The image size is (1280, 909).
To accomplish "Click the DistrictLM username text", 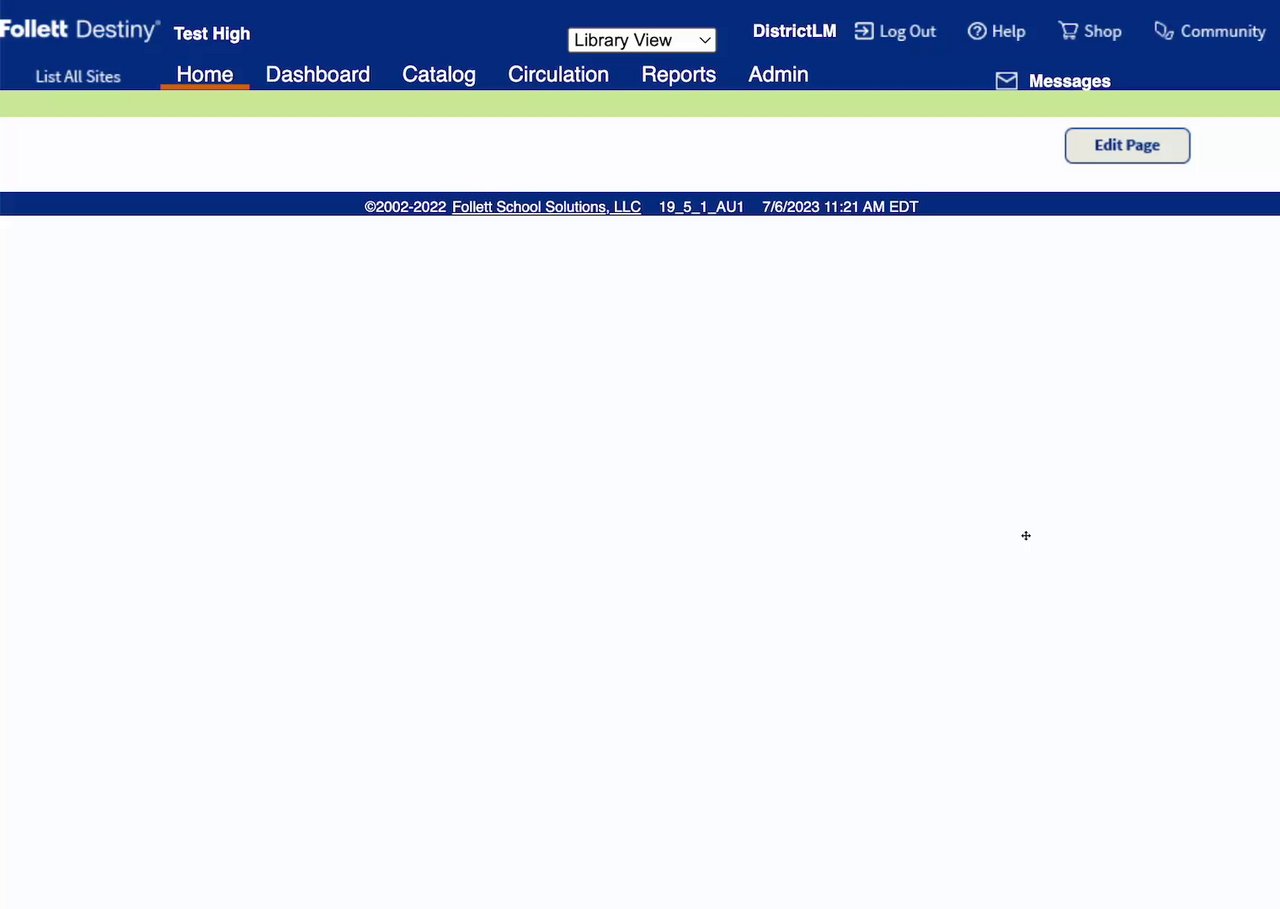I will click(x=795, y=31).
